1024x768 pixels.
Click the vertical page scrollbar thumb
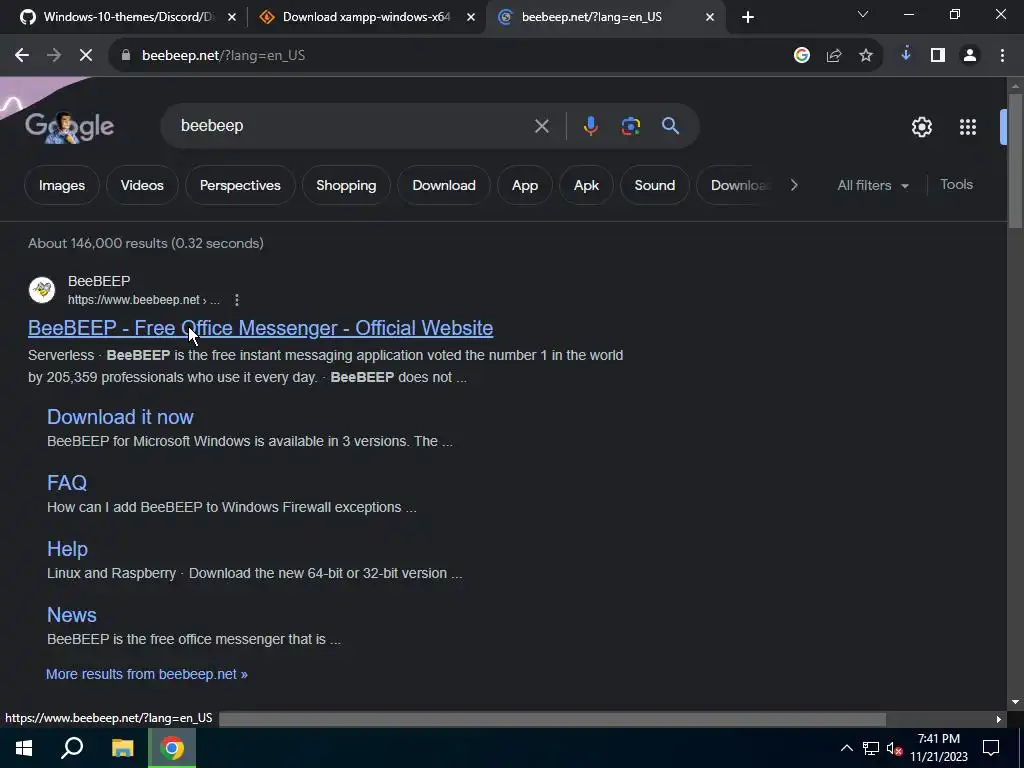[1015, 161]
